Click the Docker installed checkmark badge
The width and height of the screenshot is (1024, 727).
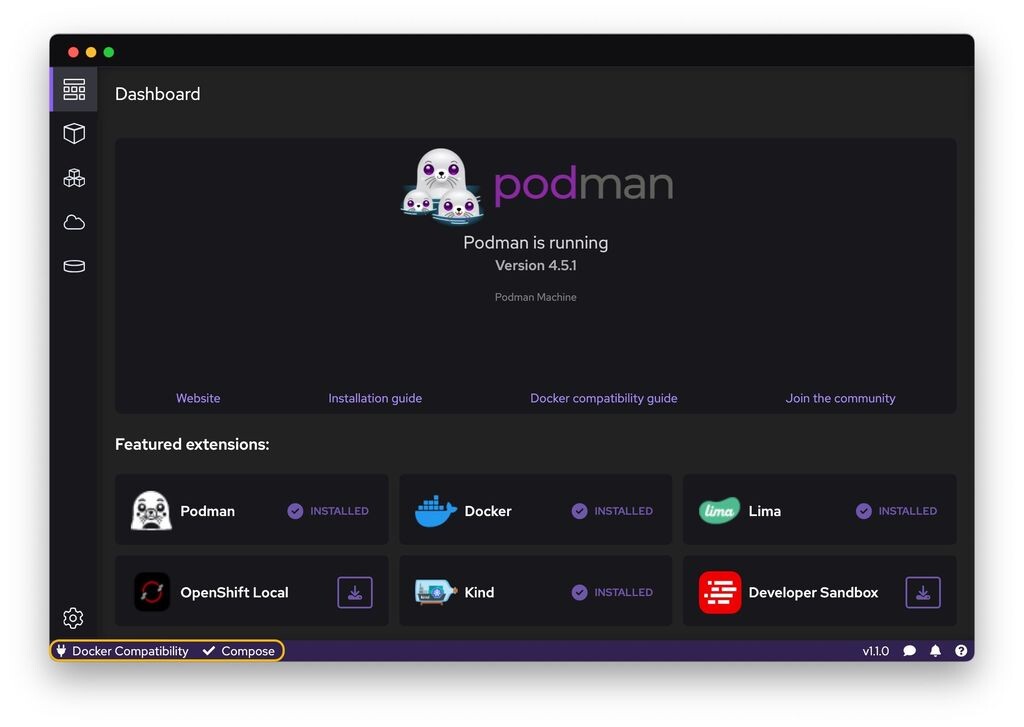coord(579,511)
